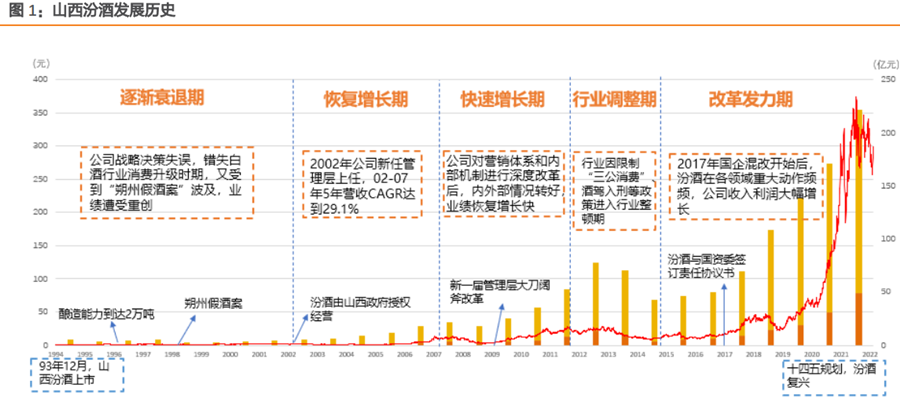This screenshot has height=398, width=900.
Task: Click the 2008 year label
Action: (463, 355)
